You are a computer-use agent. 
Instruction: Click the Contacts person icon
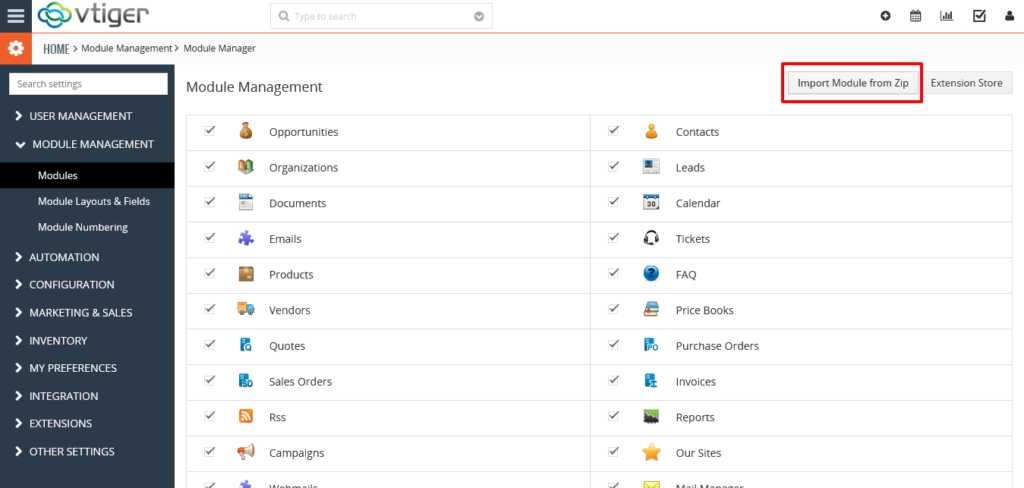coord(651,131)
